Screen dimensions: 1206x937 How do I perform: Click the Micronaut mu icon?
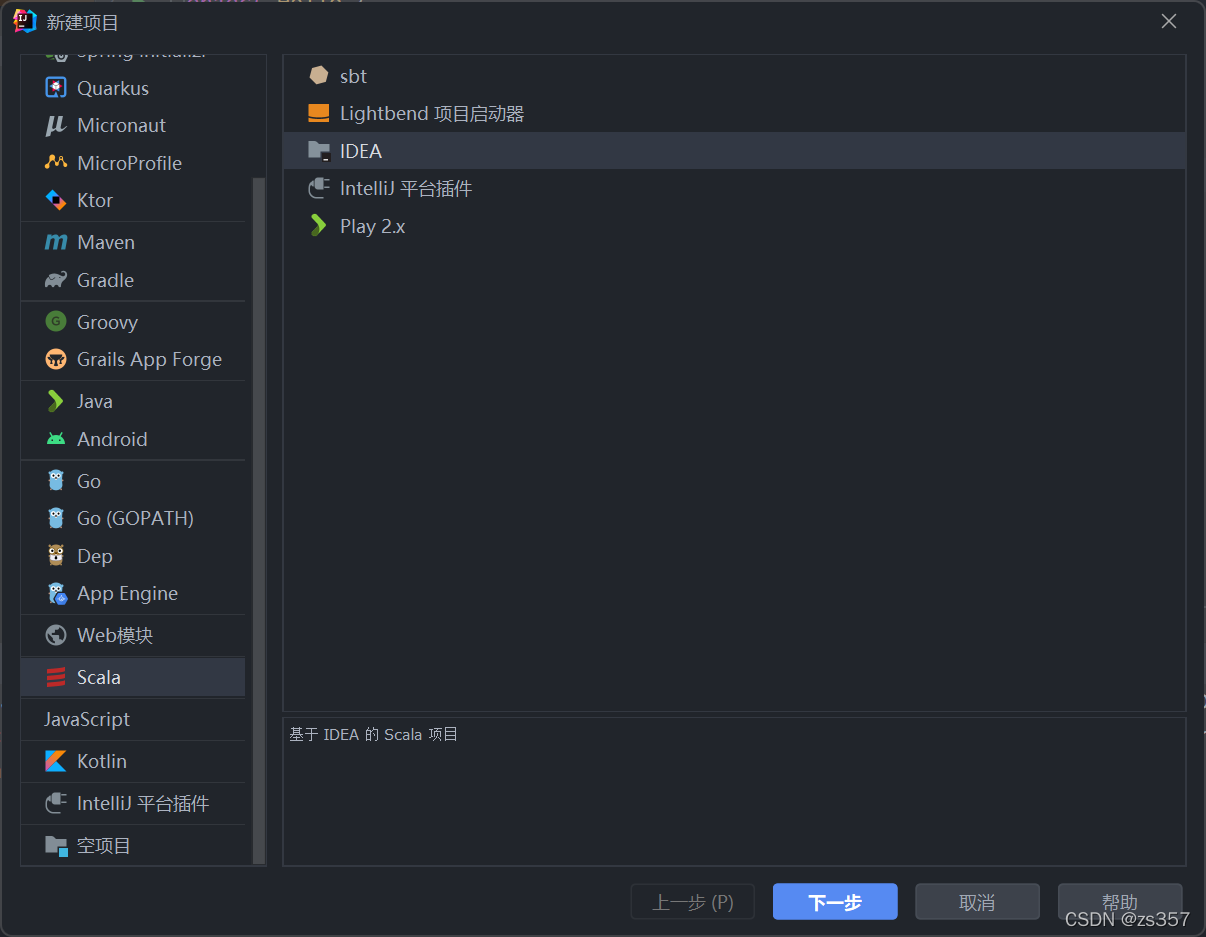click(56, 125)
